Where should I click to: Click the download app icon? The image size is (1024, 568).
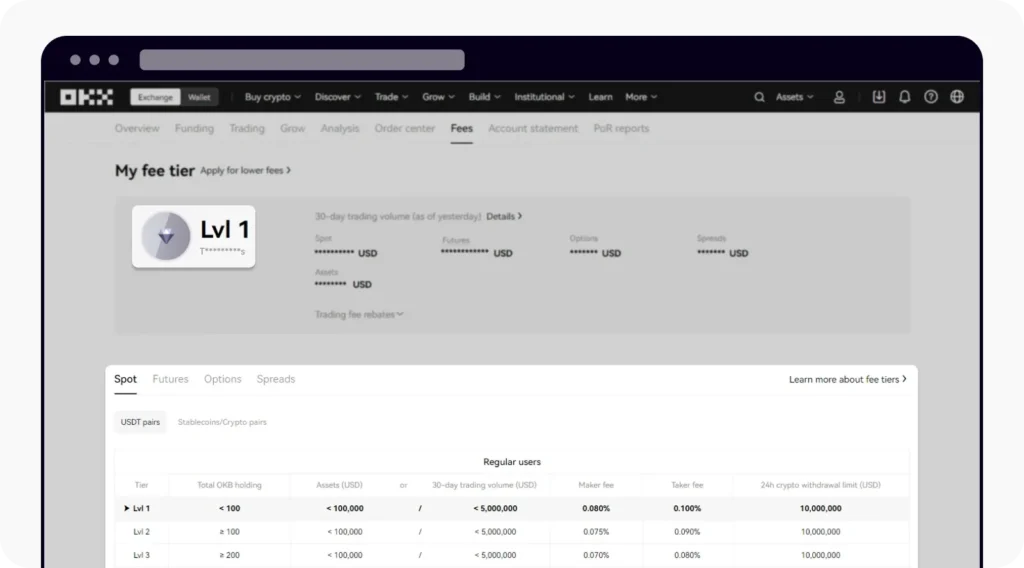click(x=879, y=97)
